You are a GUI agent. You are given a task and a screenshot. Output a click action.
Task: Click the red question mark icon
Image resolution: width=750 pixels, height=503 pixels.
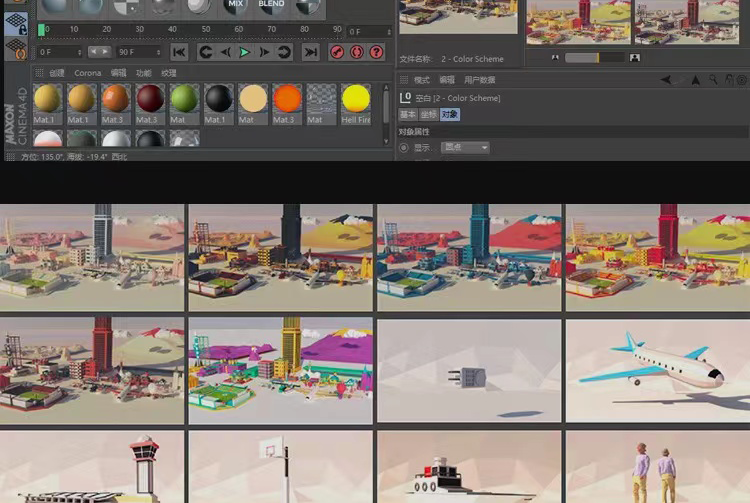376,52
